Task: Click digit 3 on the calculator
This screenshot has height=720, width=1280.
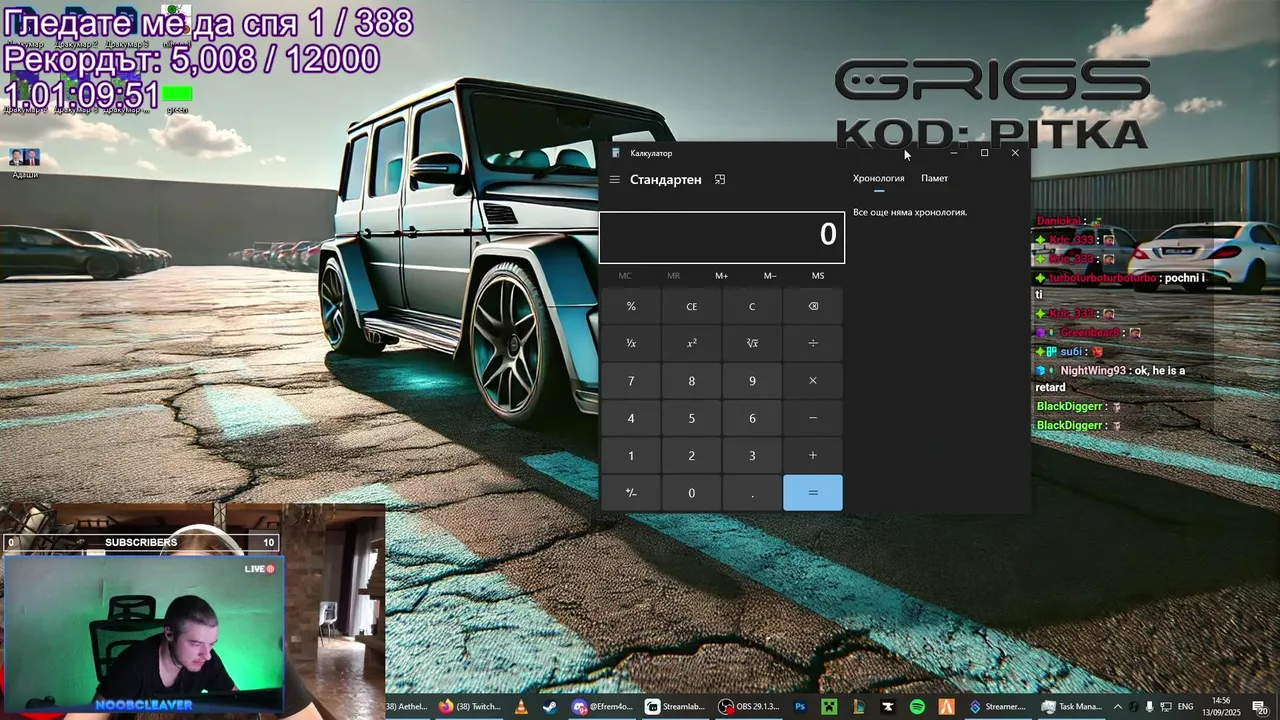Action: pos(752,456)
